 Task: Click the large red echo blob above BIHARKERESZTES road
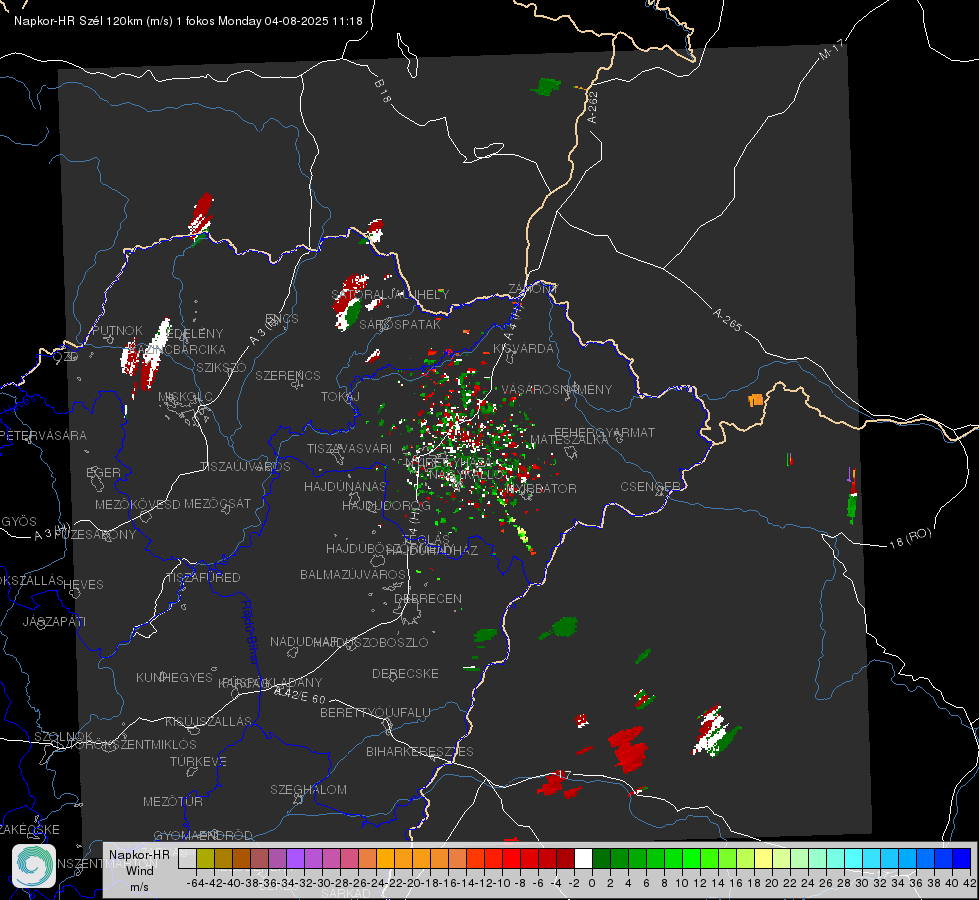pos(627,748)
